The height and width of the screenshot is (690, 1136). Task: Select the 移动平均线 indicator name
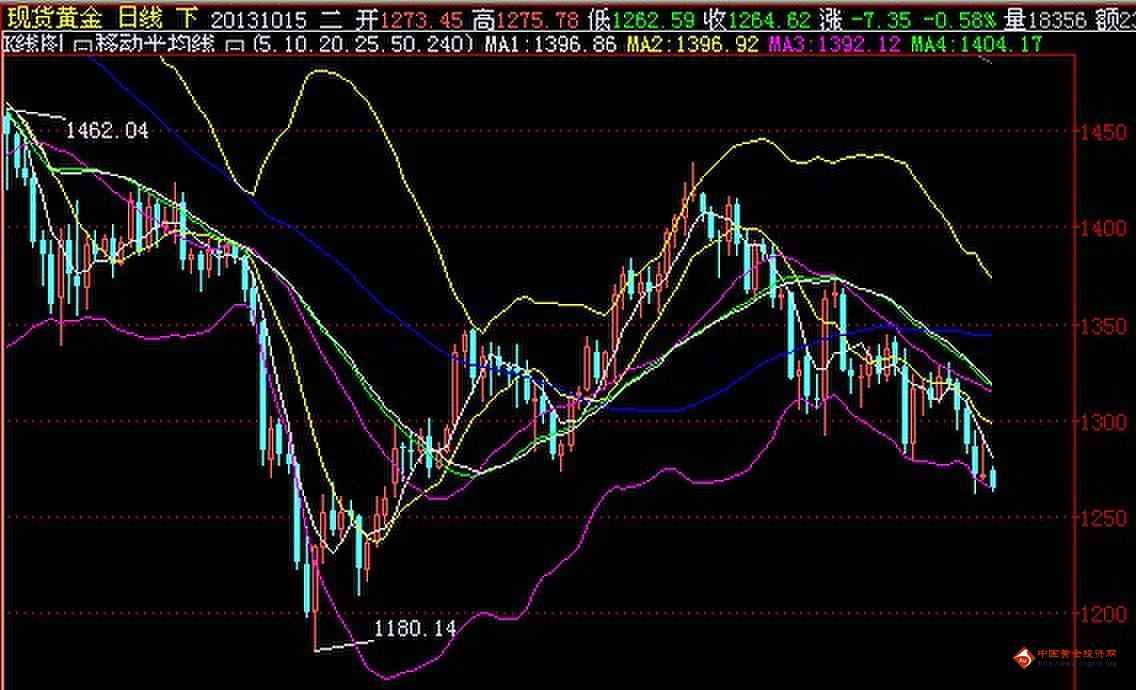(x=156, y=44)
